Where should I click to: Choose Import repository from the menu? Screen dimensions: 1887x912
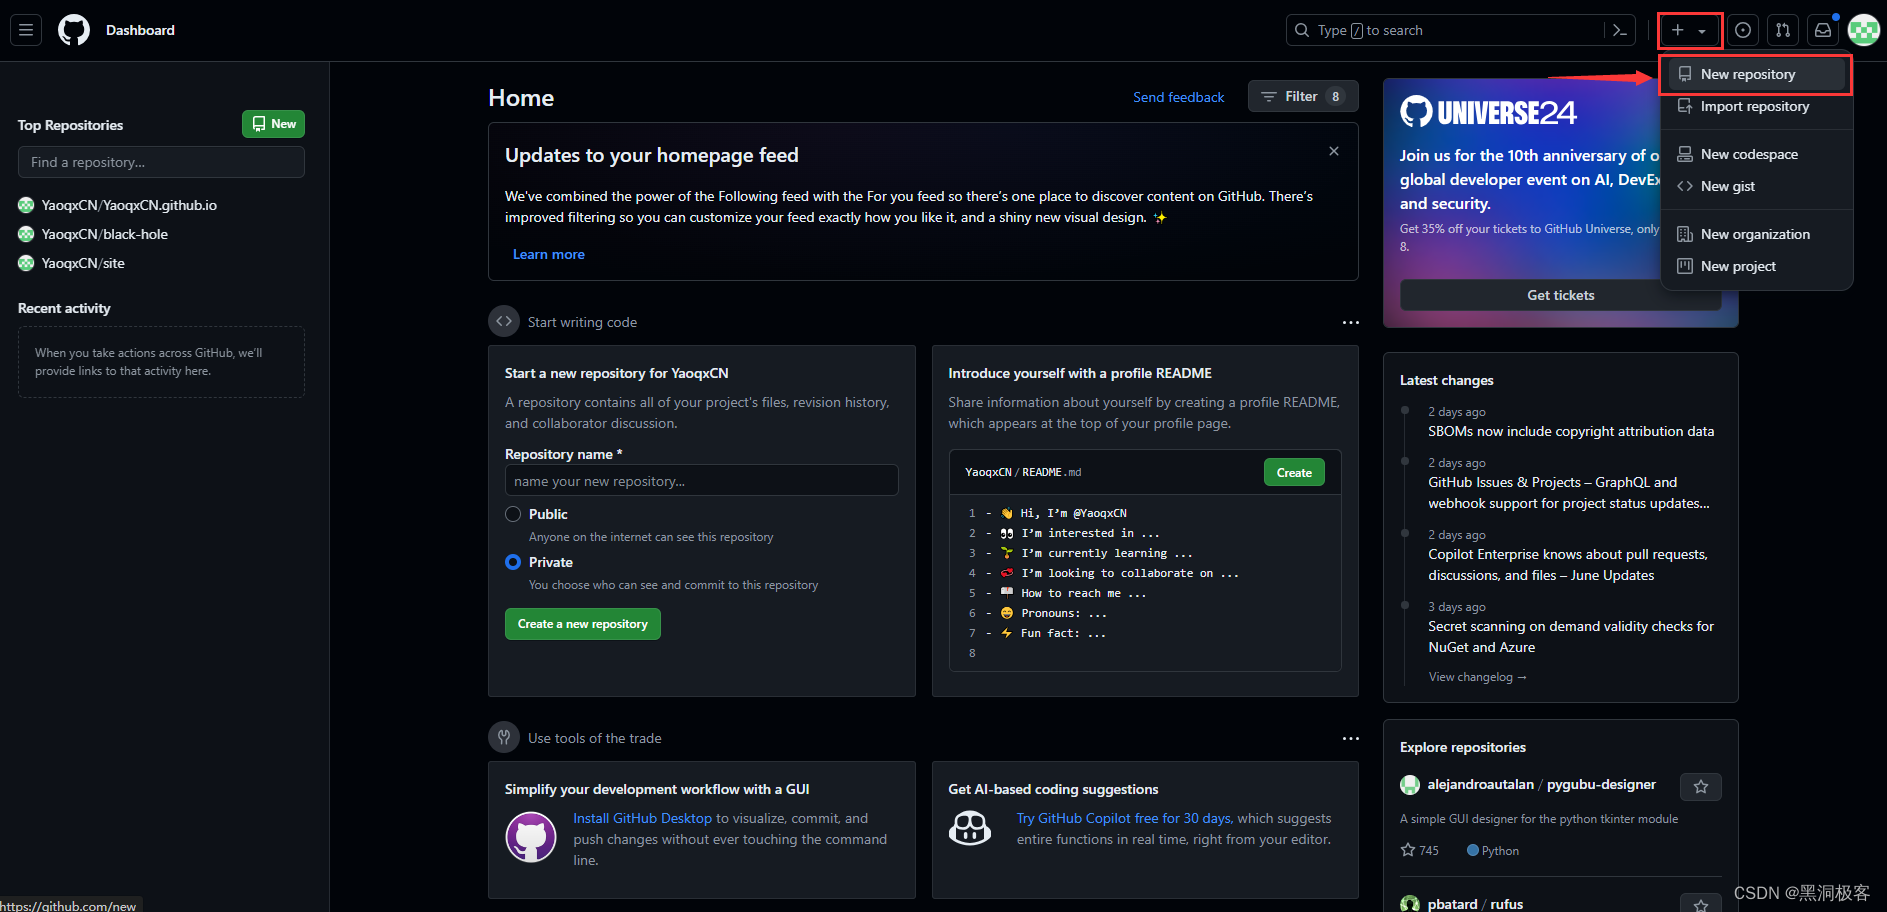[1756, 106]
